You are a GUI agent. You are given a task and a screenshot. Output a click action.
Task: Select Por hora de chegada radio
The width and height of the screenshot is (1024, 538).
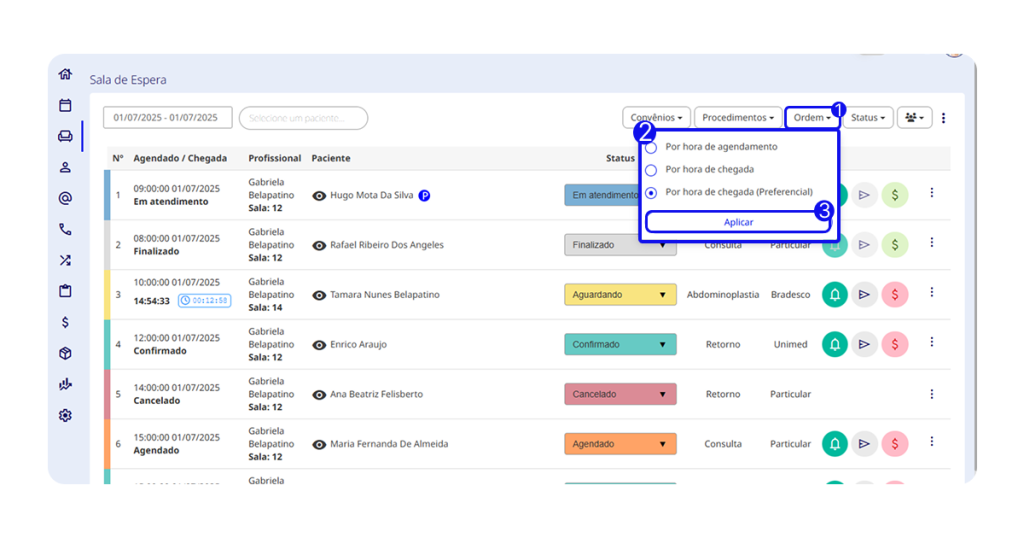coord(651,170)
